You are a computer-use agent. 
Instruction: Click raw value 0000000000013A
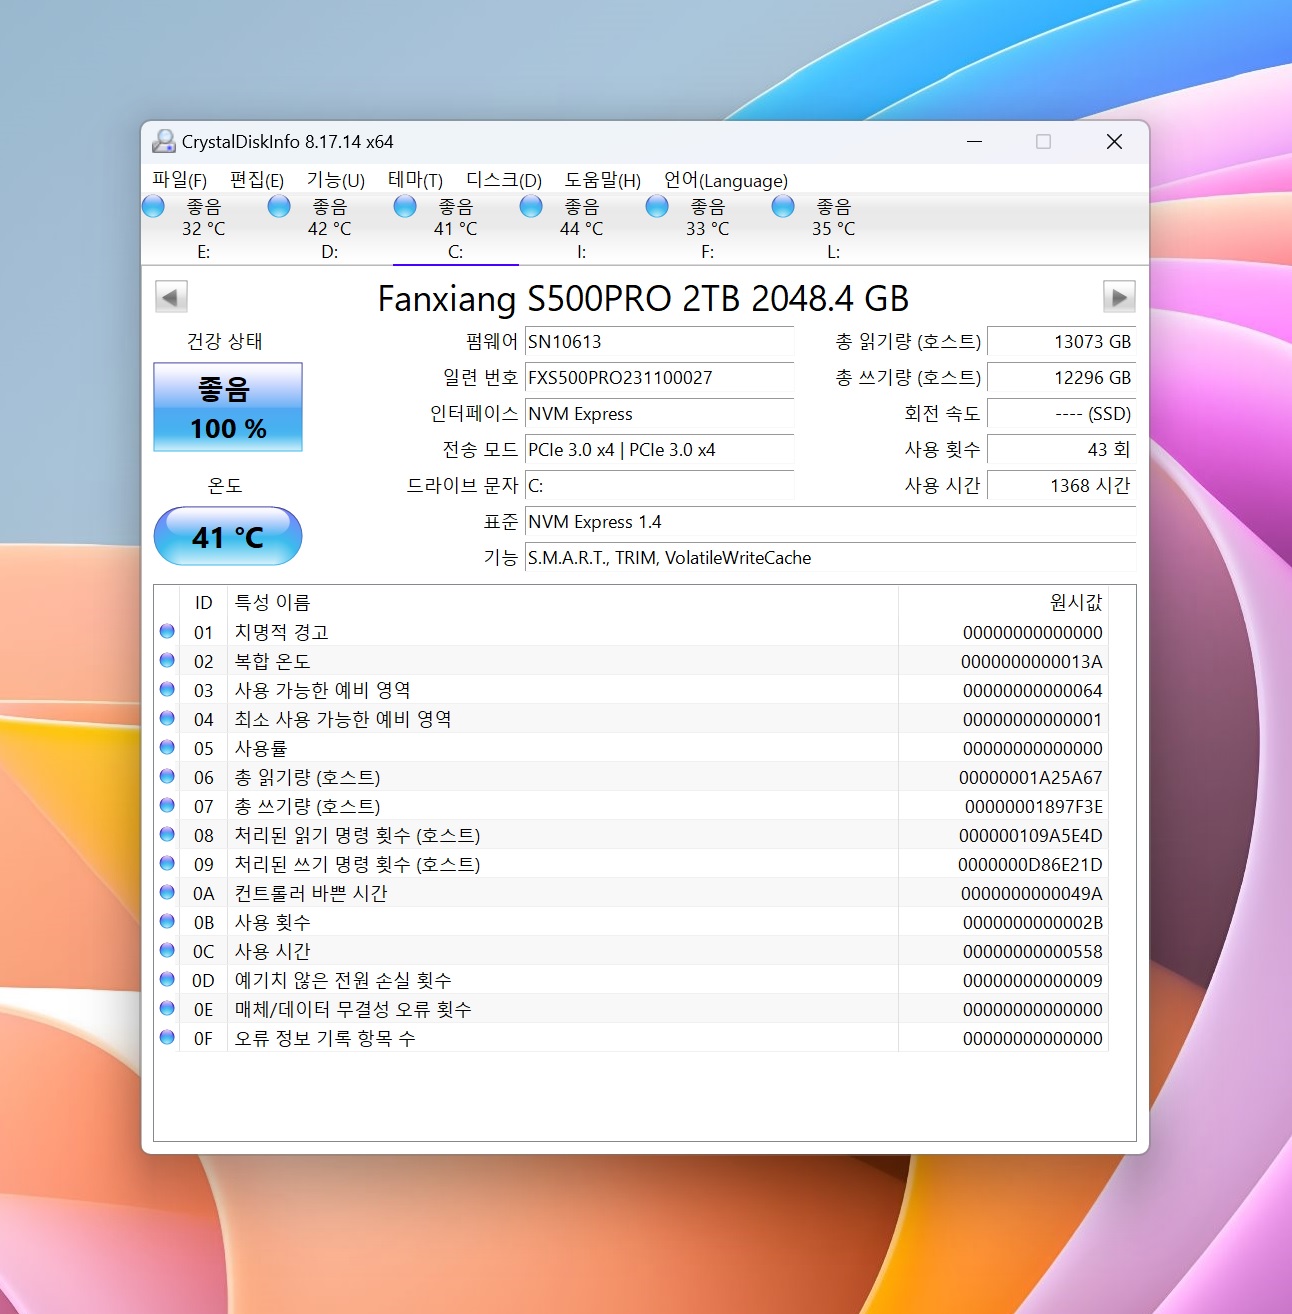coord(1032,662)
